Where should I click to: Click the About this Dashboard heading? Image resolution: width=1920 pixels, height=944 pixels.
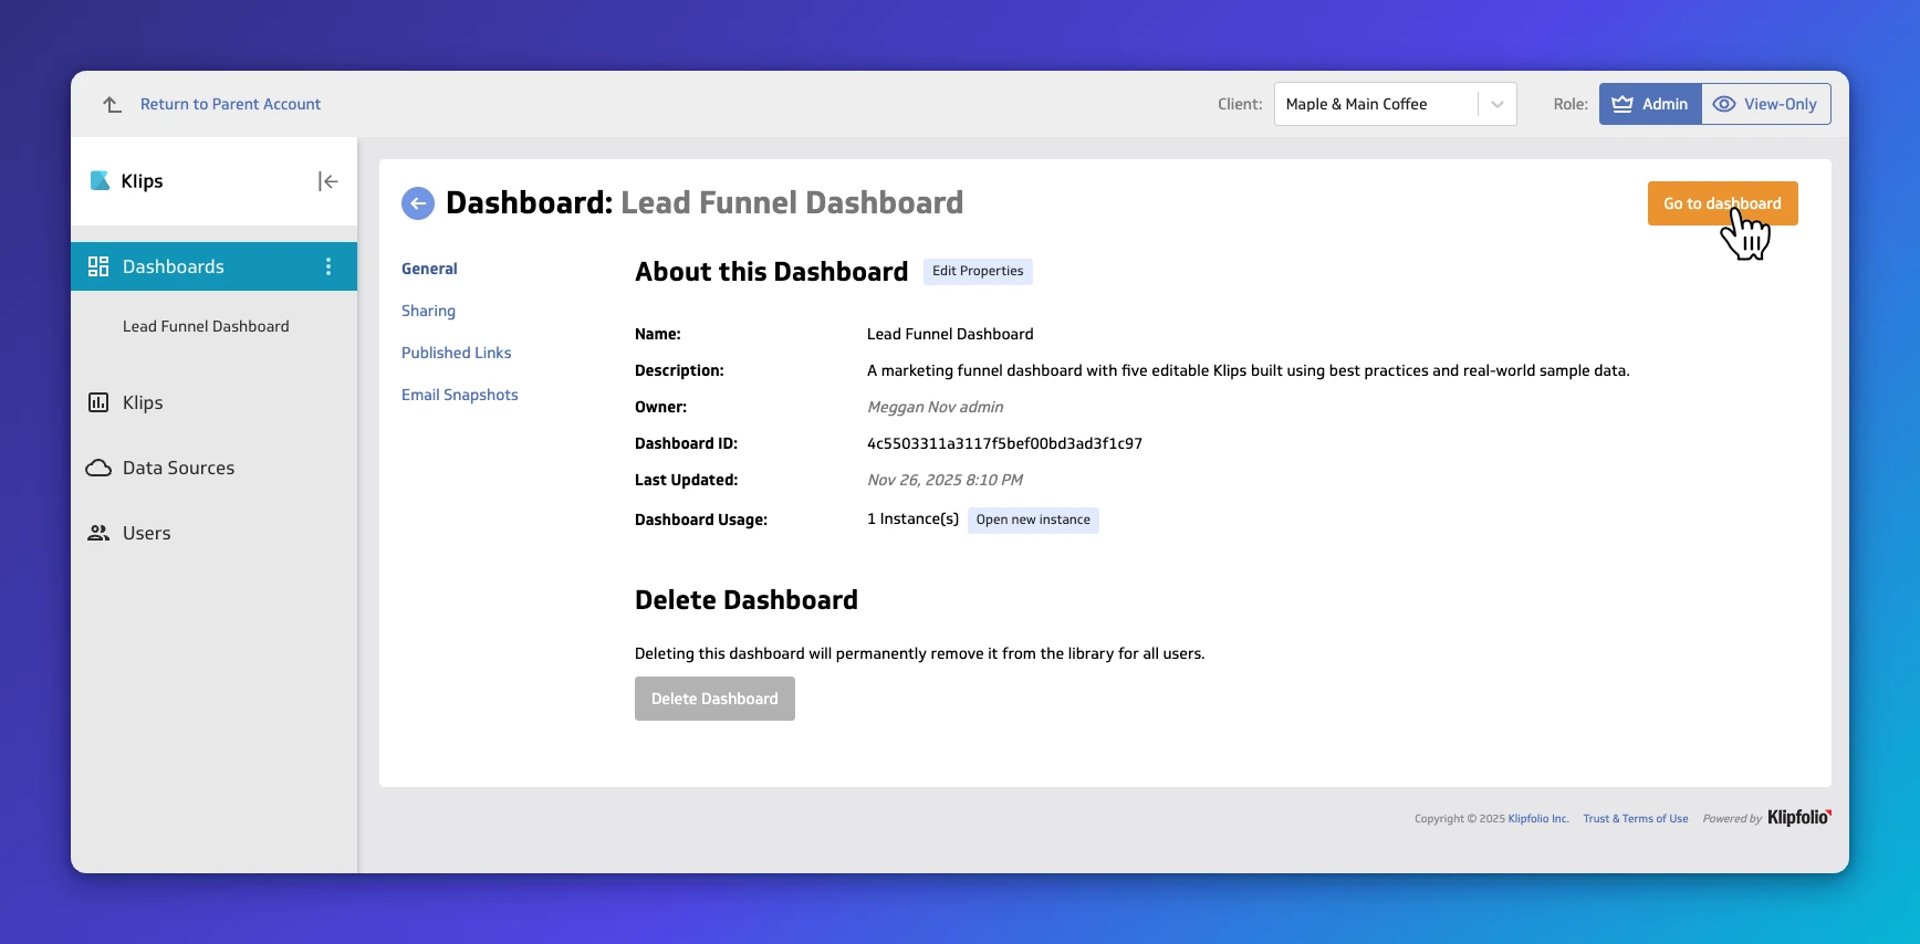point(771,271)
